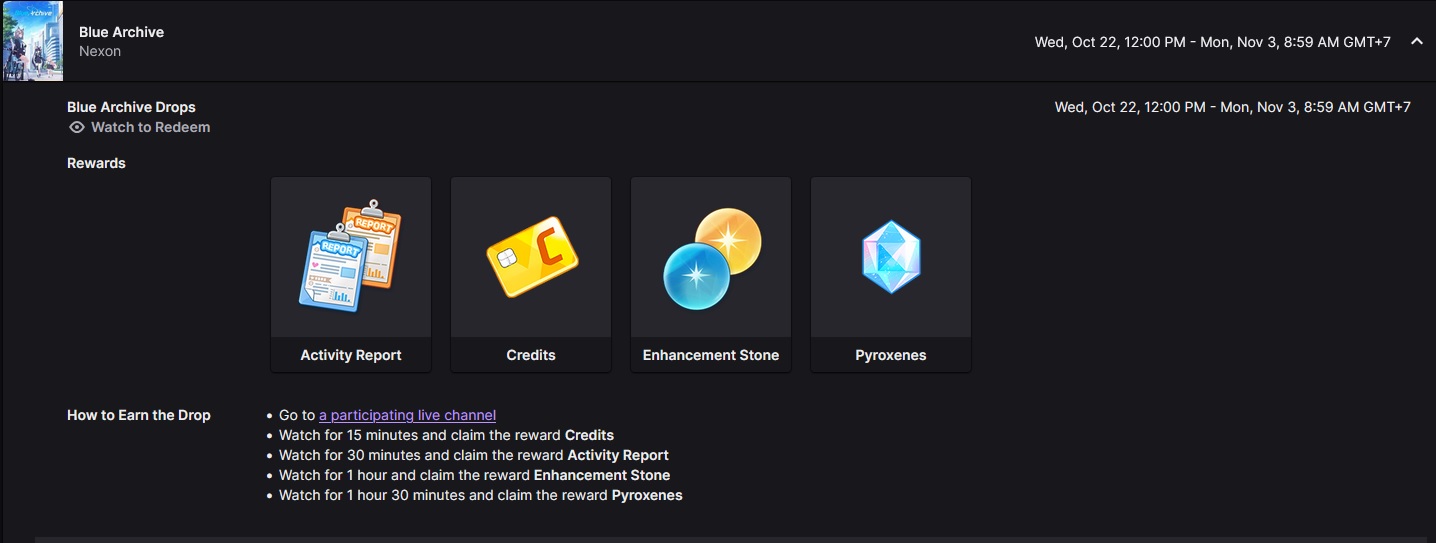Click the Enhancement Stone orbs icon
1436x543 pixels.
(x=711, y=259)
